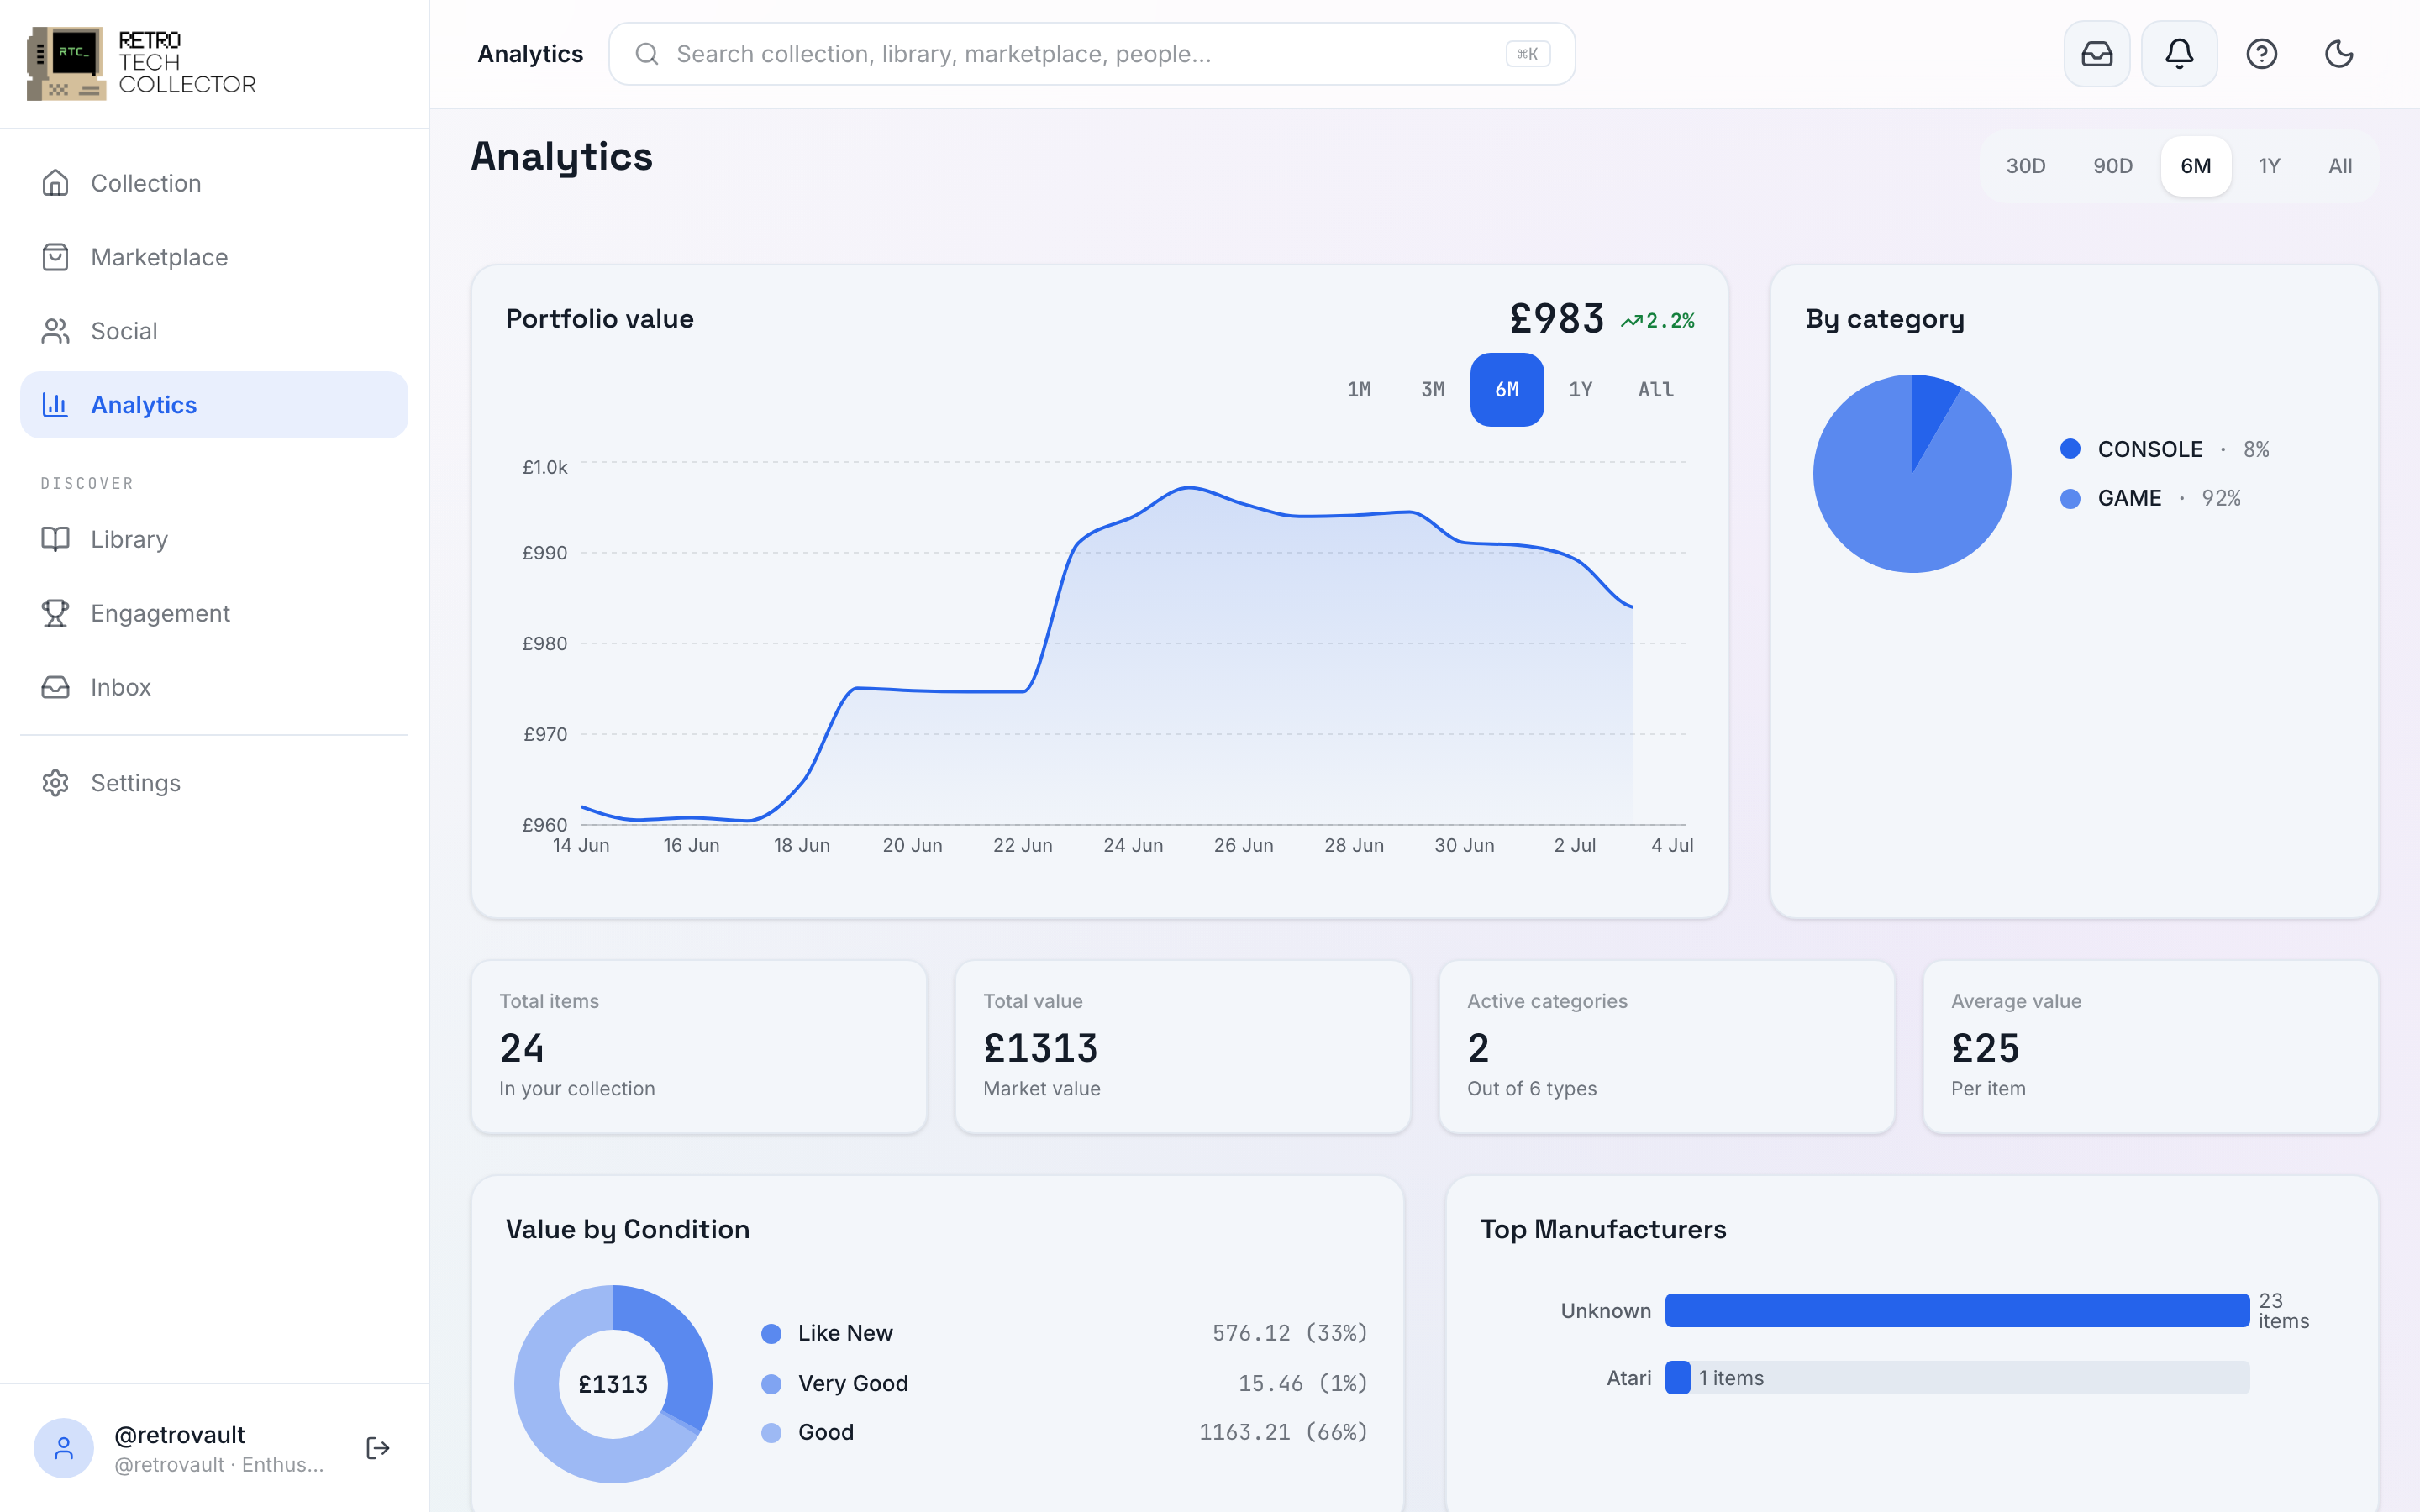Viewport: 2420px width, 1512px height.
Task: Click the Social people icon
Action: tap(56, 331)
